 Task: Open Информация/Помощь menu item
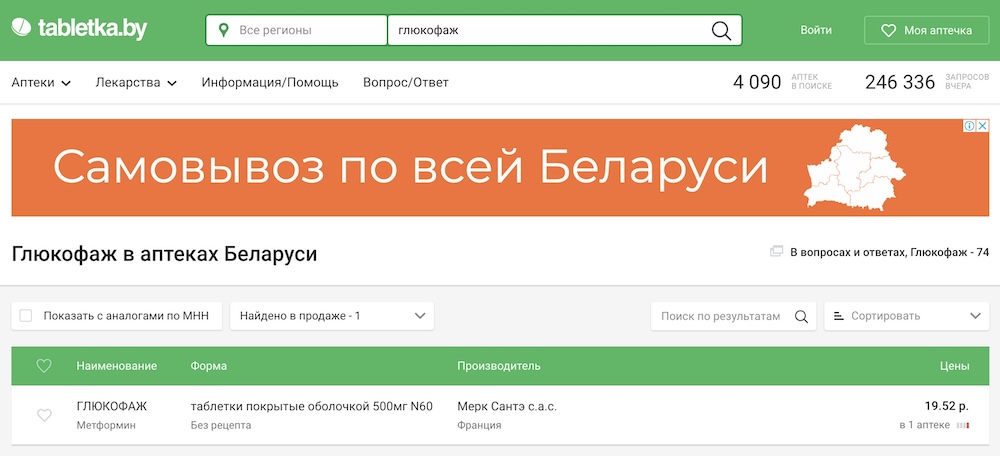(x=270, y=83)
